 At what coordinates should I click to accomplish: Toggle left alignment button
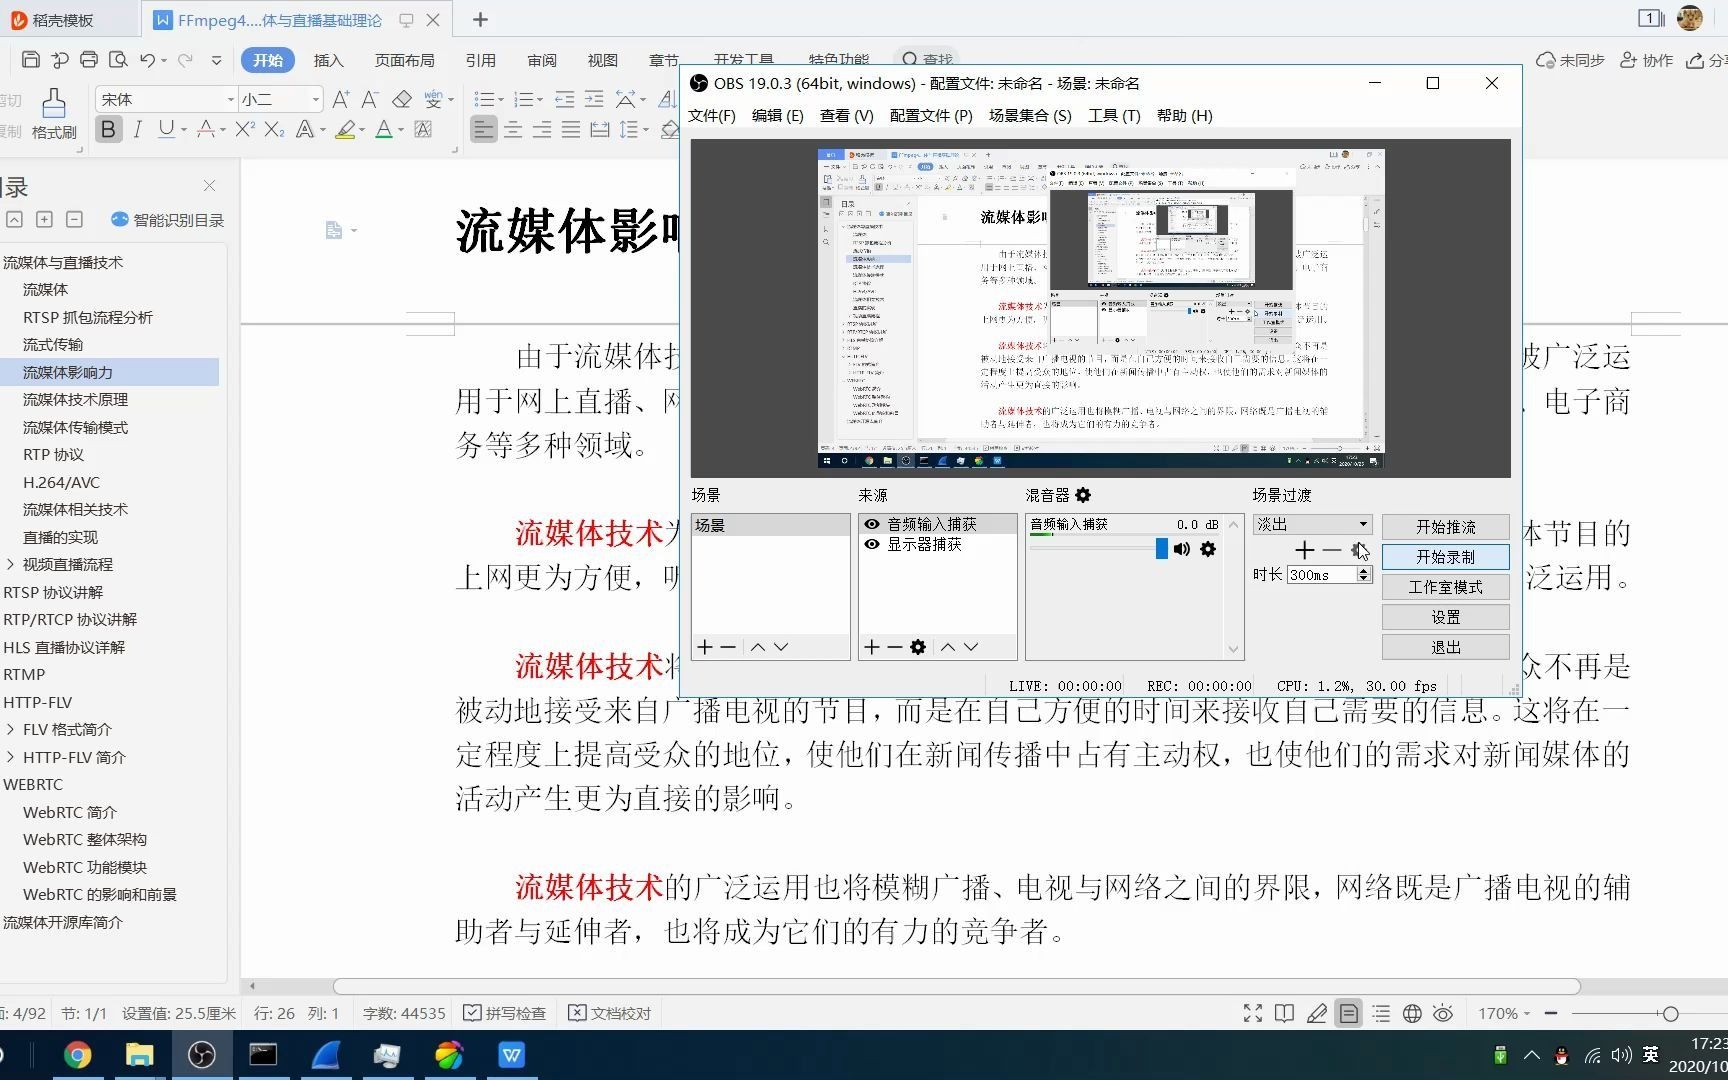click(x=483, y=129)
